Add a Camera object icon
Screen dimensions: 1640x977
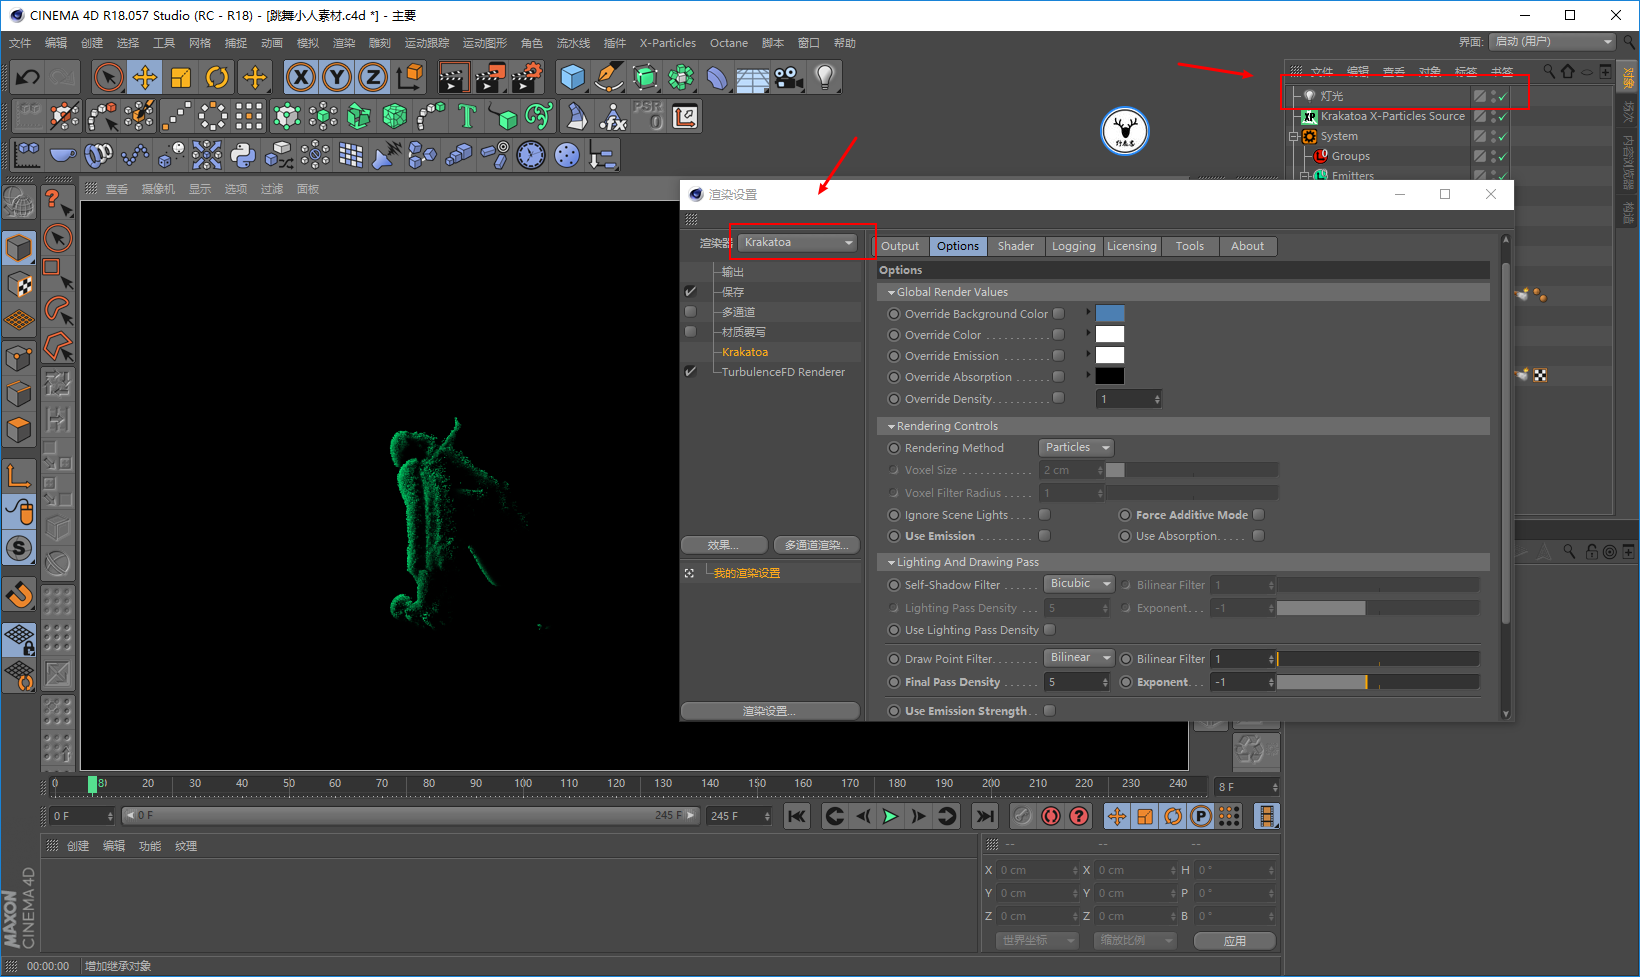(789, 77)
